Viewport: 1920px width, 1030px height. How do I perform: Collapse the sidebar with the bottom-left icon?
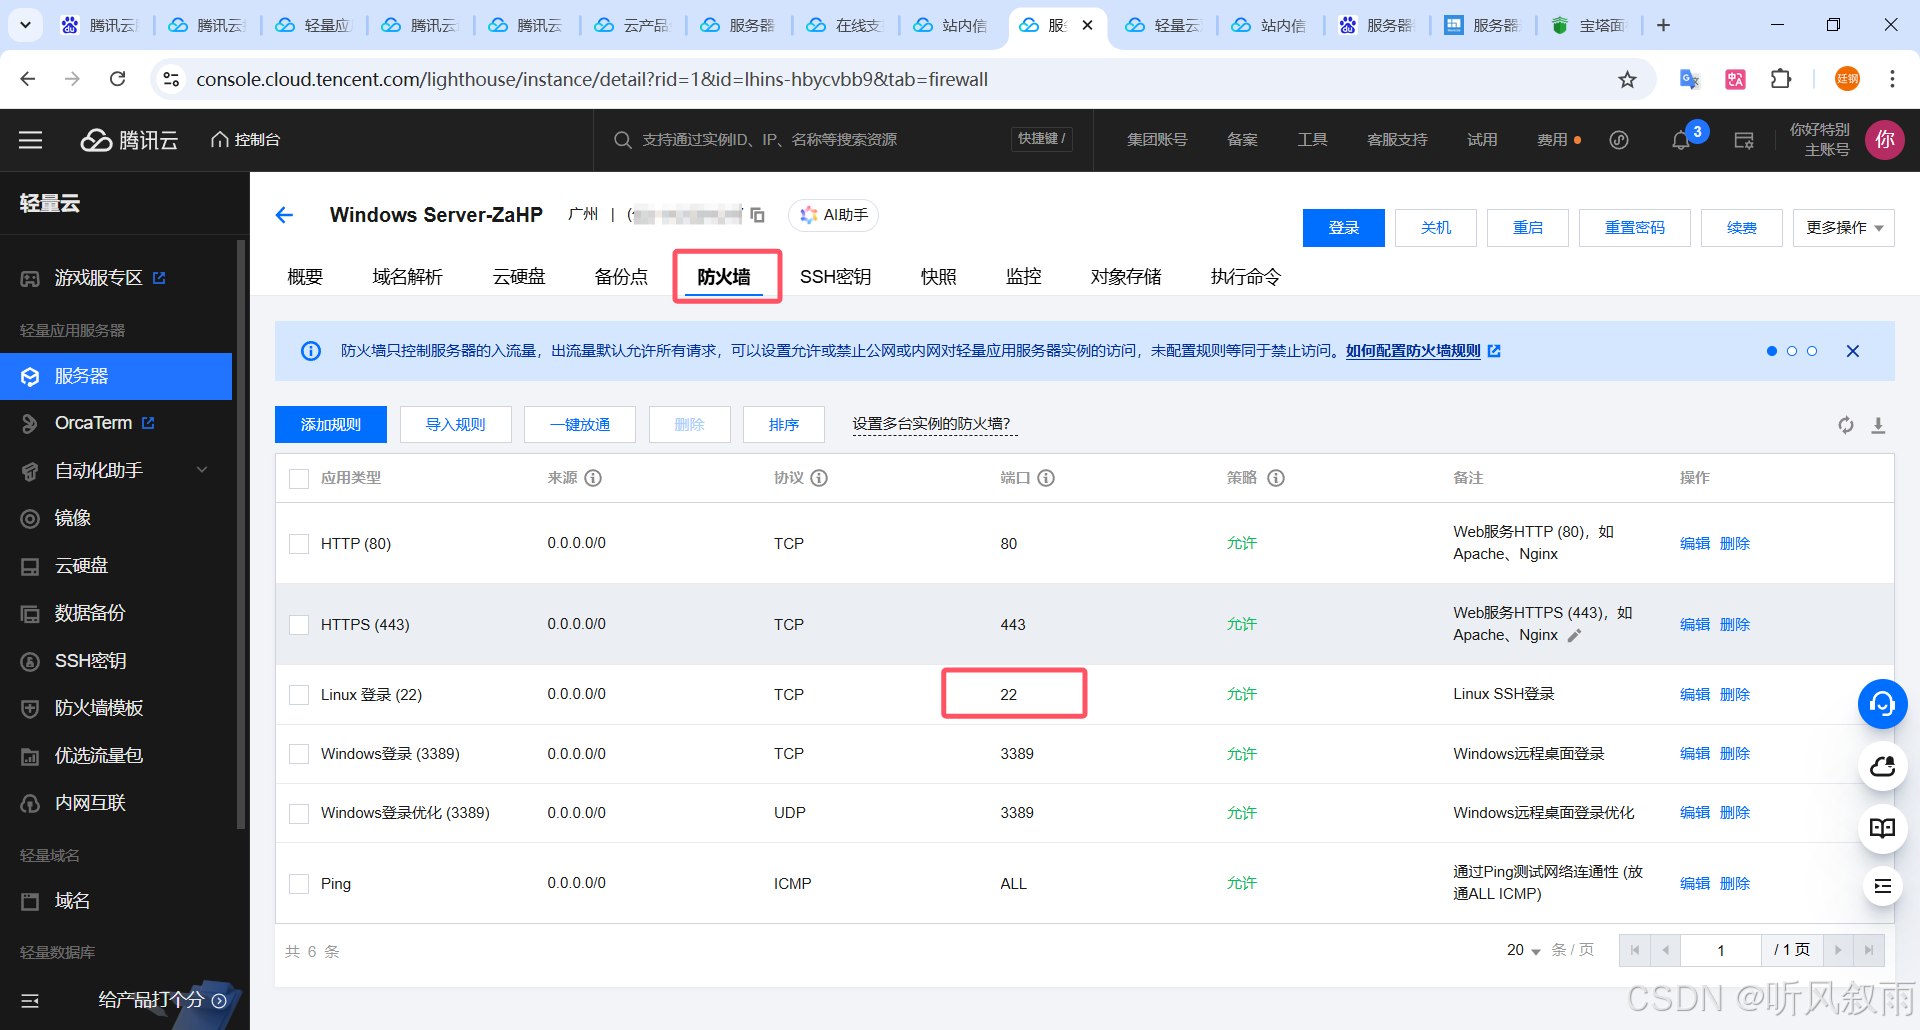pyautogui.click(x=30, y=1000)
